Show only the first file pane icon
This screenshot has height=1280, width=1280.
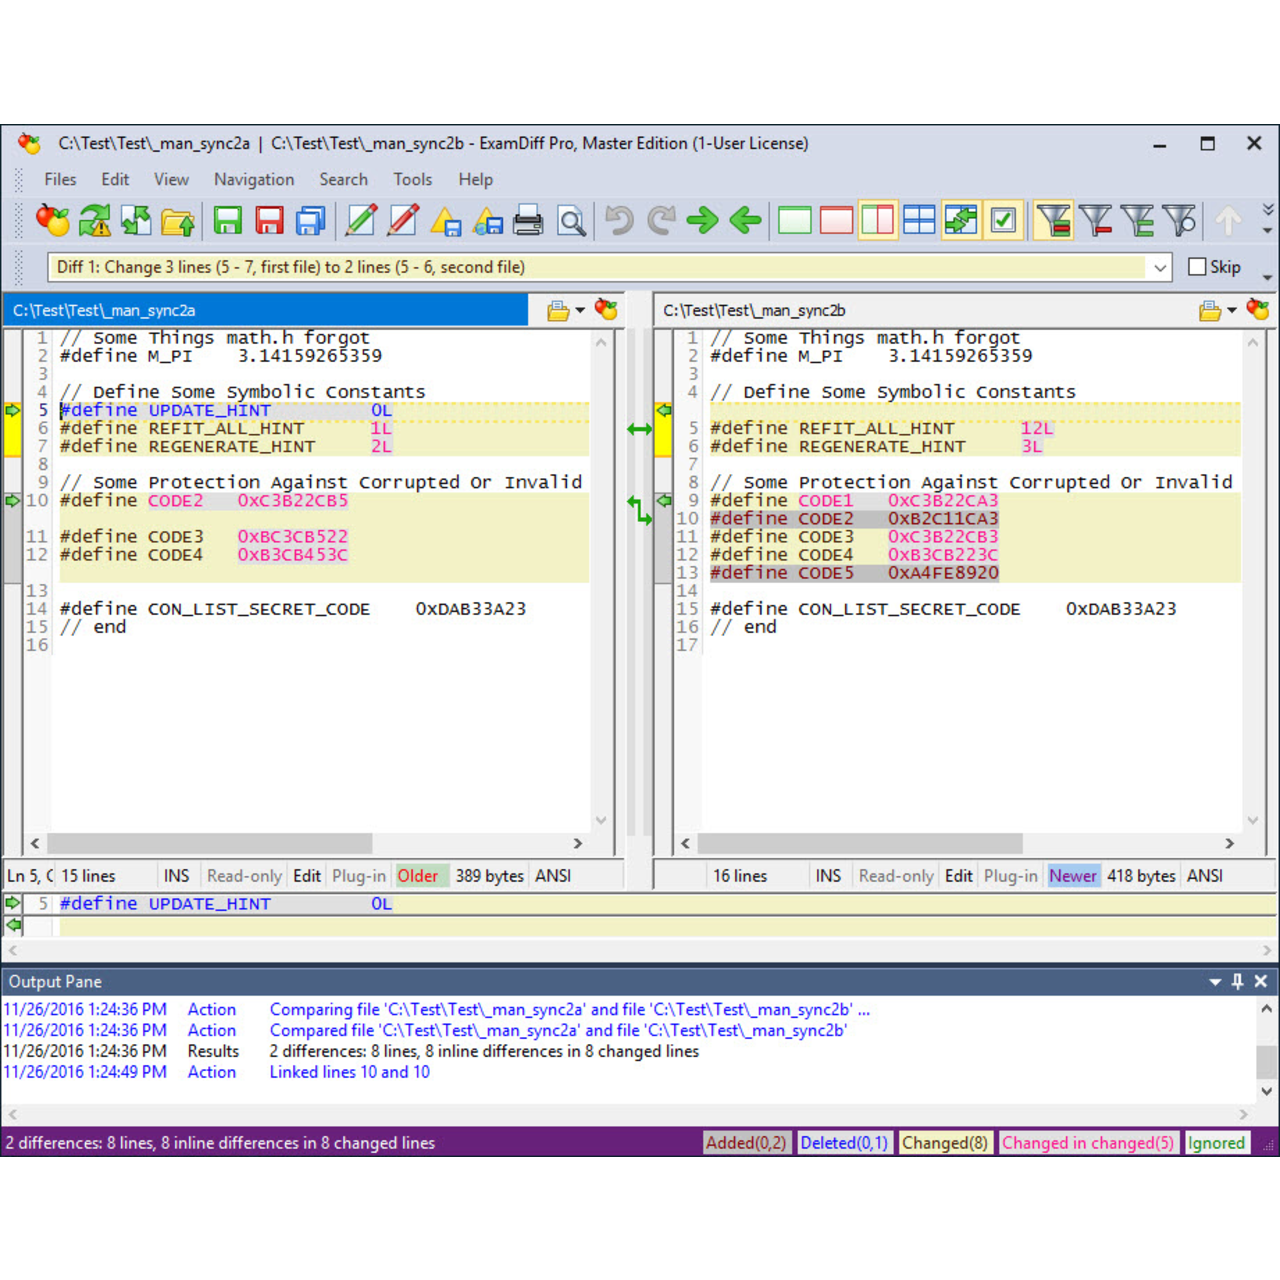(795, 220)
